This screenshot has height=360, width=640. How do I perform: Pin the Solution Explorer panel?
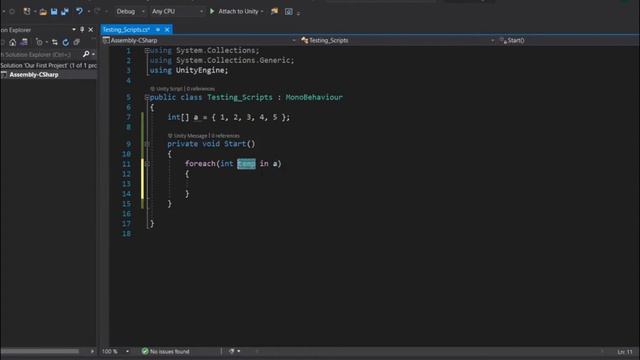82,29
